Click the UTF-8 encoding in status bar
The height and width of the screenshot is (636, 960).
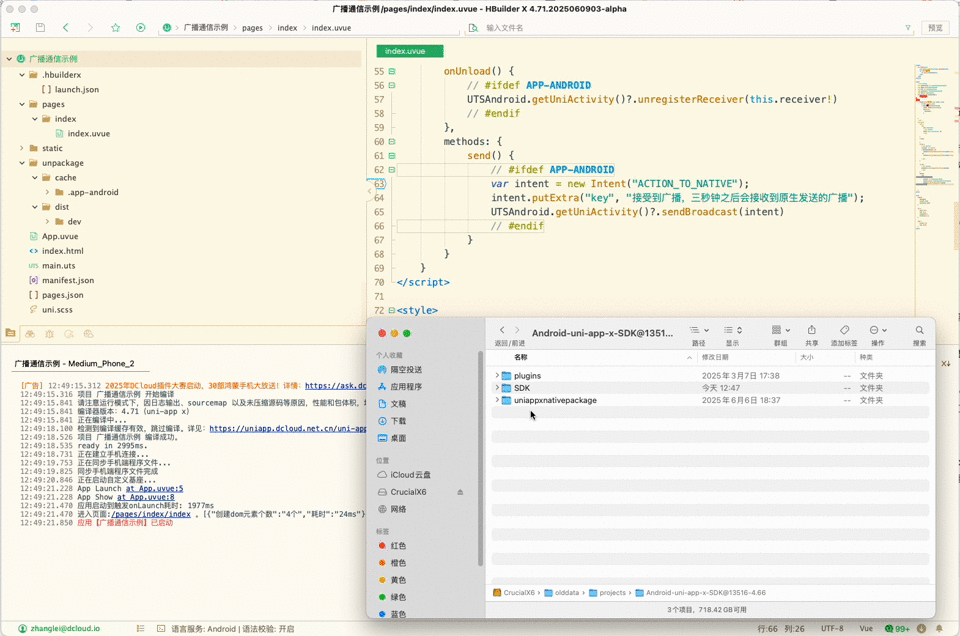pyautogui.click(x=832, y=629)
